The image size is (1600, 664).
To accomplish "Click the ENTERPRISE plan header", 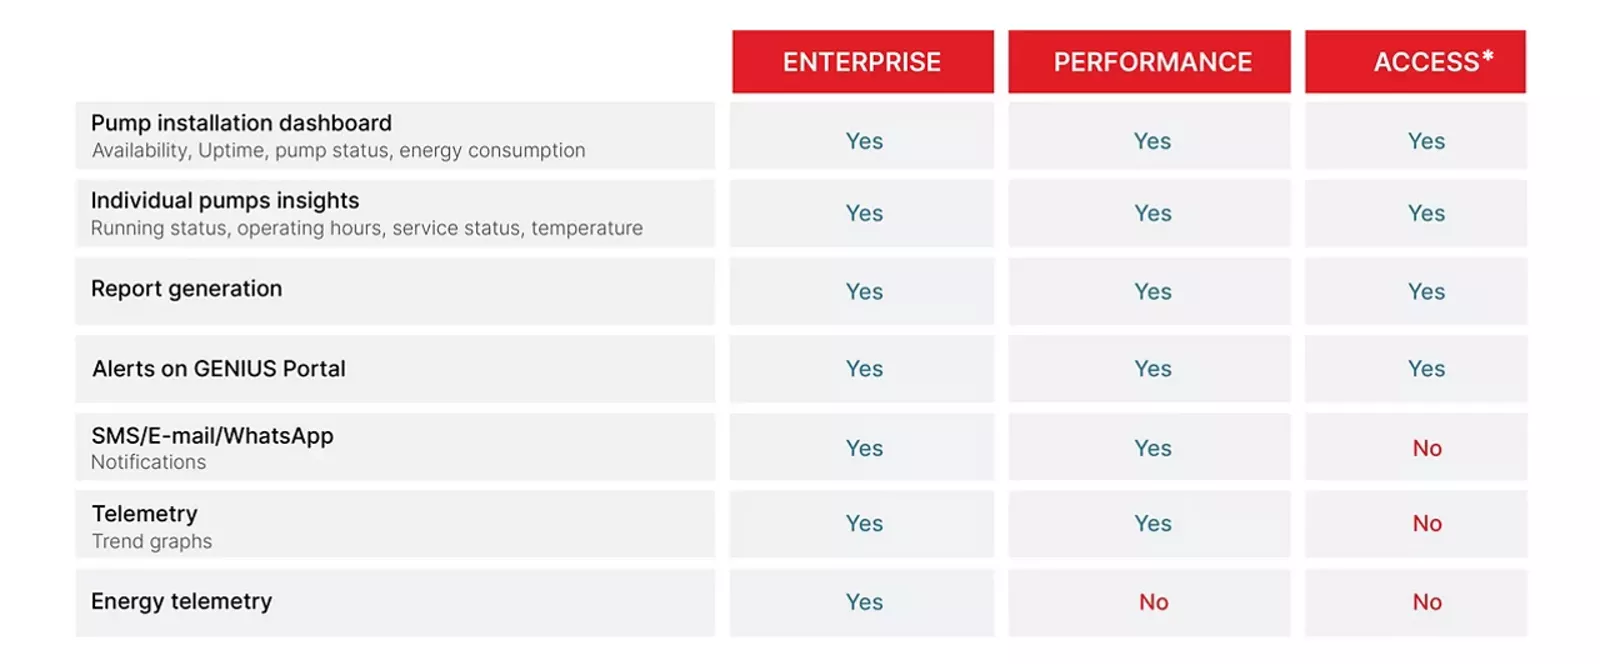I will [x=862, y=62].
